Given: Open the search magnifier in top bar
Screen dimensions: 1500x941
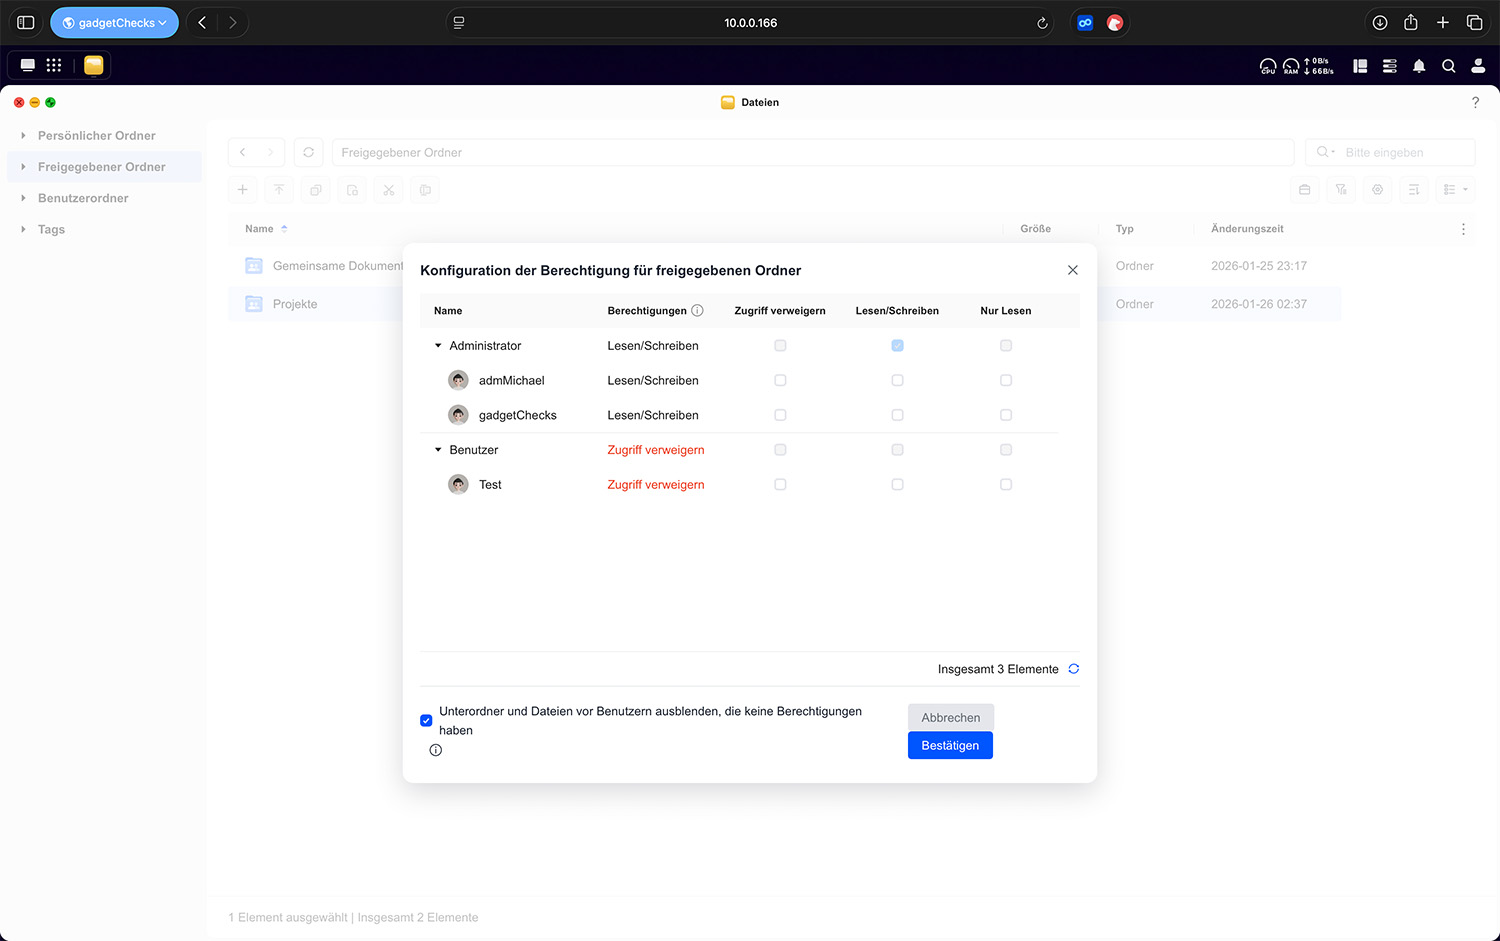Looking at the screenshot, I should click(1448, 66).
